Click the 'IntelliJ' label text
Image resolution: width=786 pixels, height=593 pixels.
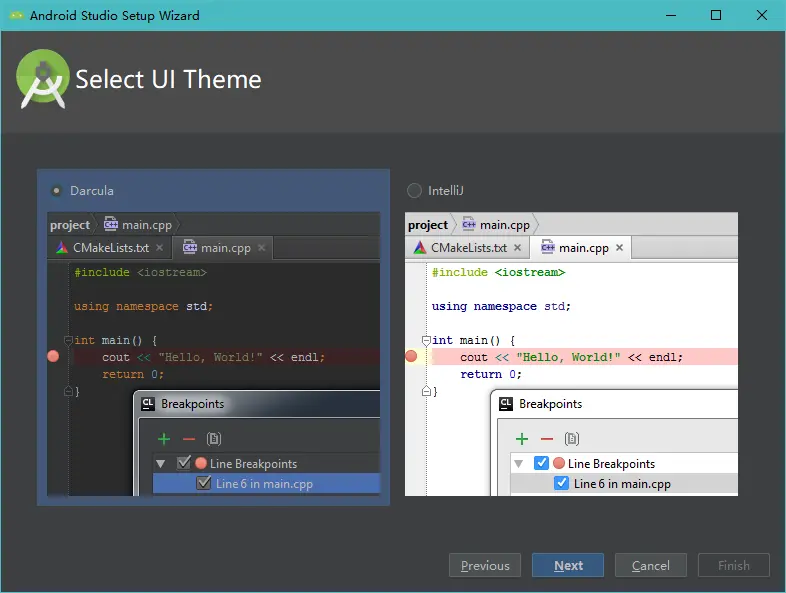pyautogui.click(x=446, y=190)
